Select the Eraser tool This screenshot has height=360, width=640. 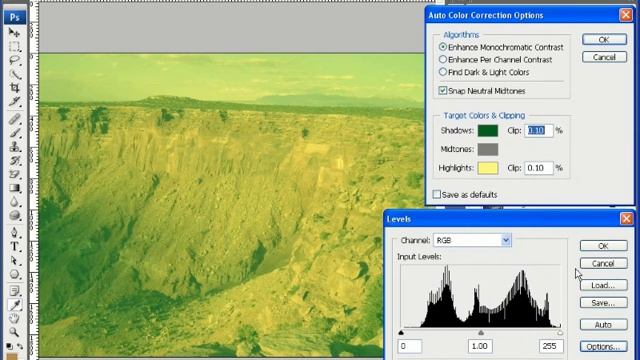tap(14, 174)
